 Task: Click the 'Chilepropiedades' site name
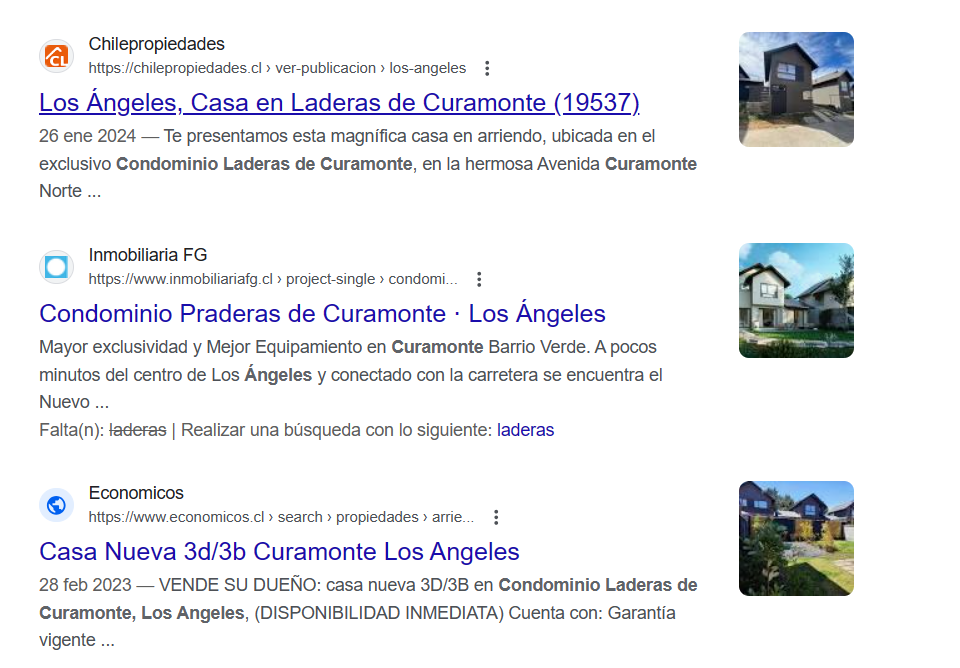click(x=157, y=44)
